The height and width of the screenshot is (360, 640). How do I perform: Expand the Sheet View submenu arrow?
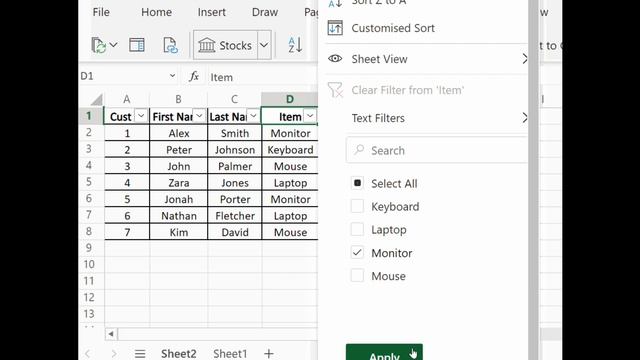click(525, 59)
